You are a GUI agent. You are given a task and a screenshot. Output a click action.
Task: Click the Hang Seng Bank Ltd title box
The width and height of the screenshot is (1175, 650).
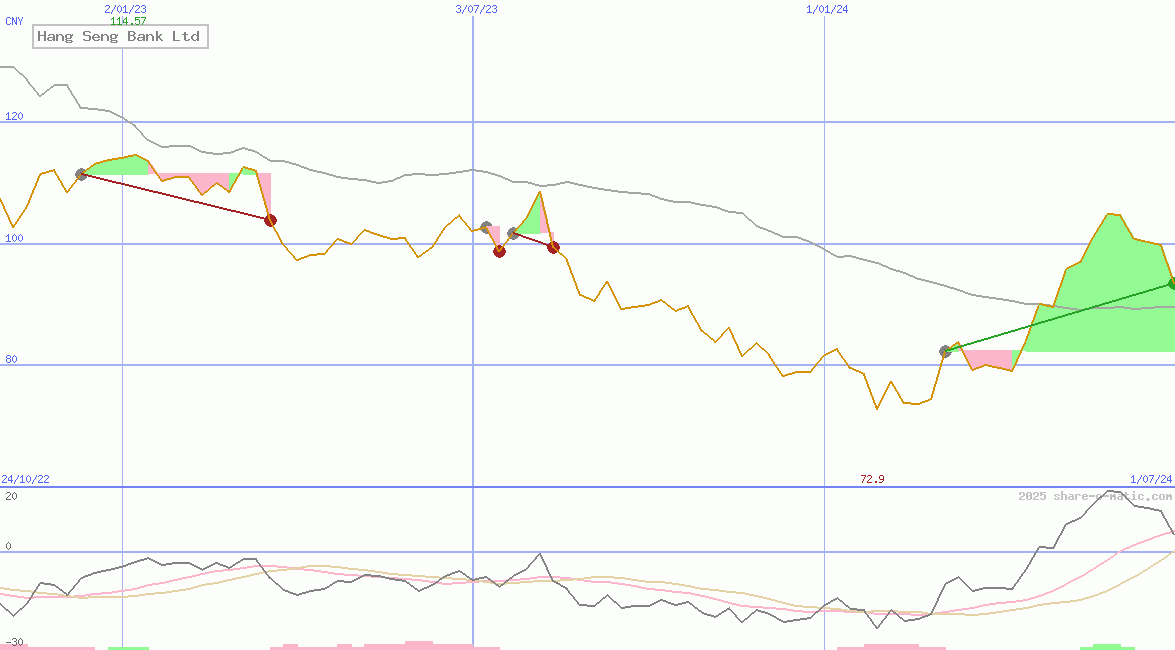tap(120, 37)
